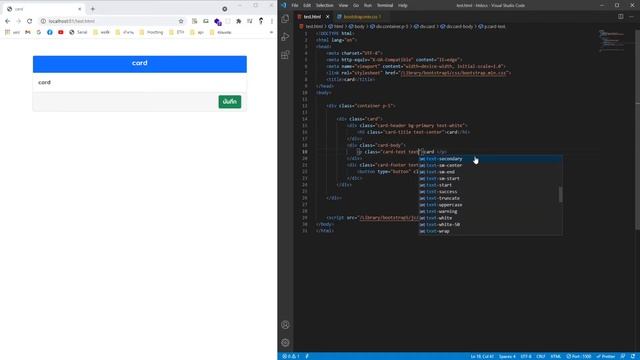Open the Gmail bookmark
Screen dimensions: 640x360
pos(28,32)
